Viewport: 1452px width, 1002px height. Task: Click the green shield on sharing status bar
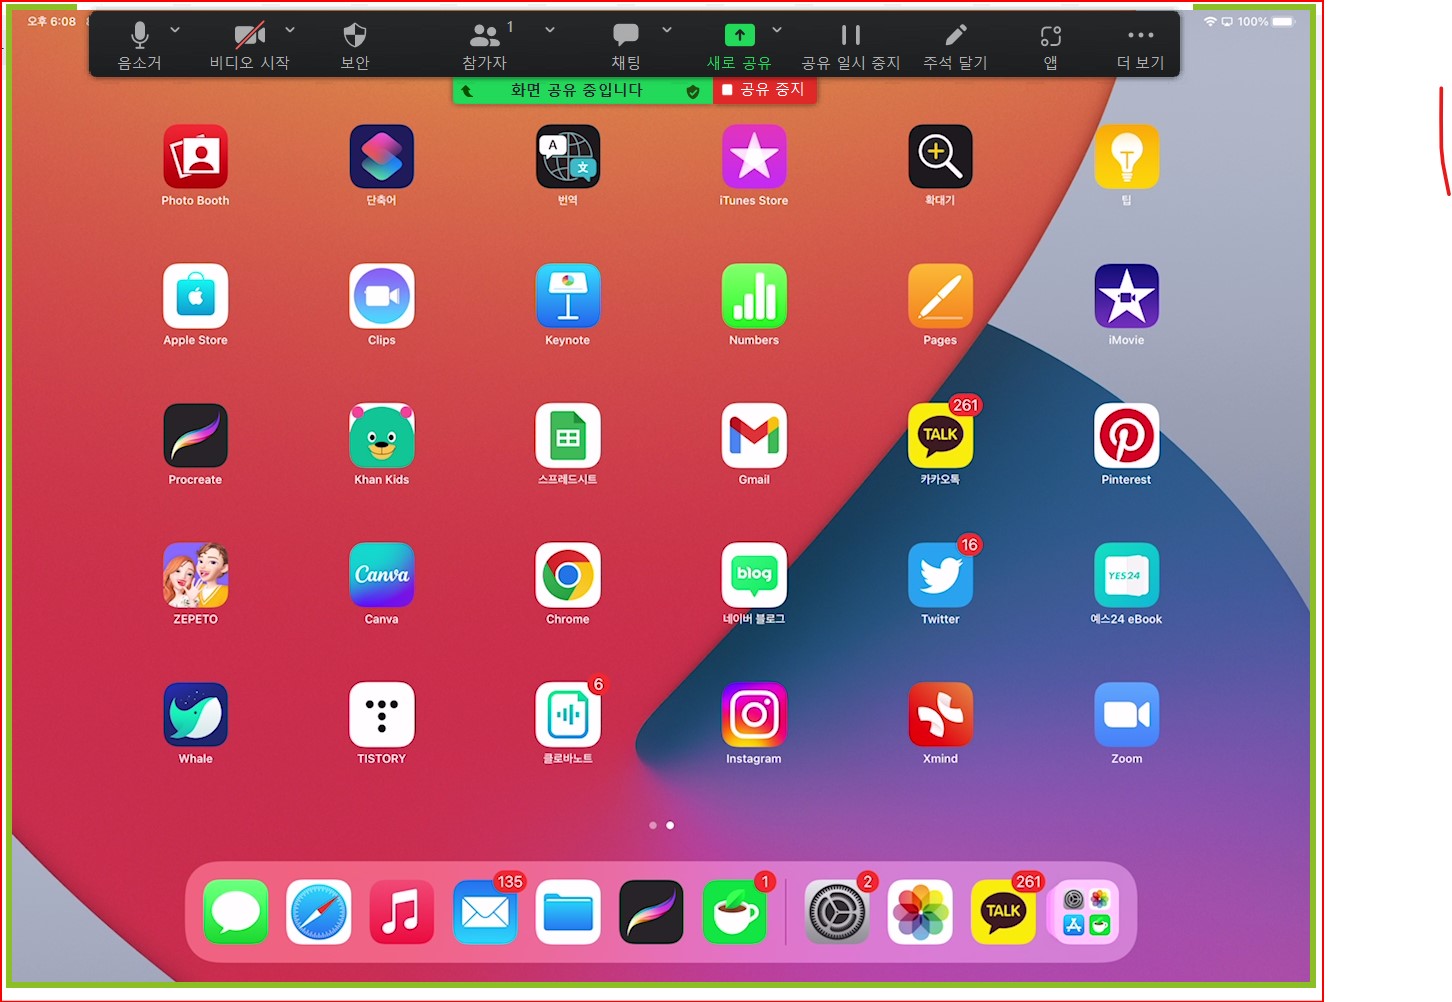click(693, 91)
